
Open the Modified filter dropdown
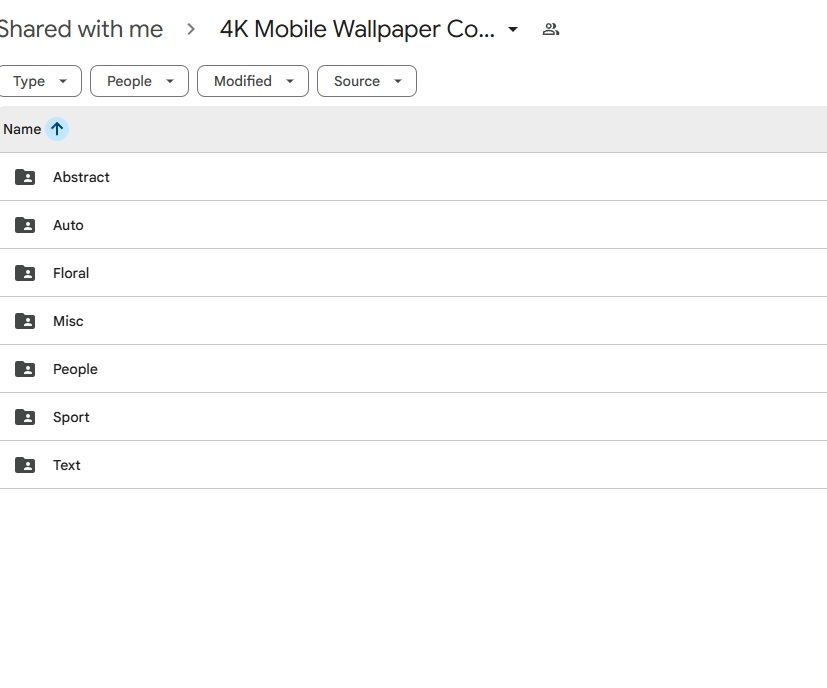[252, 81]
